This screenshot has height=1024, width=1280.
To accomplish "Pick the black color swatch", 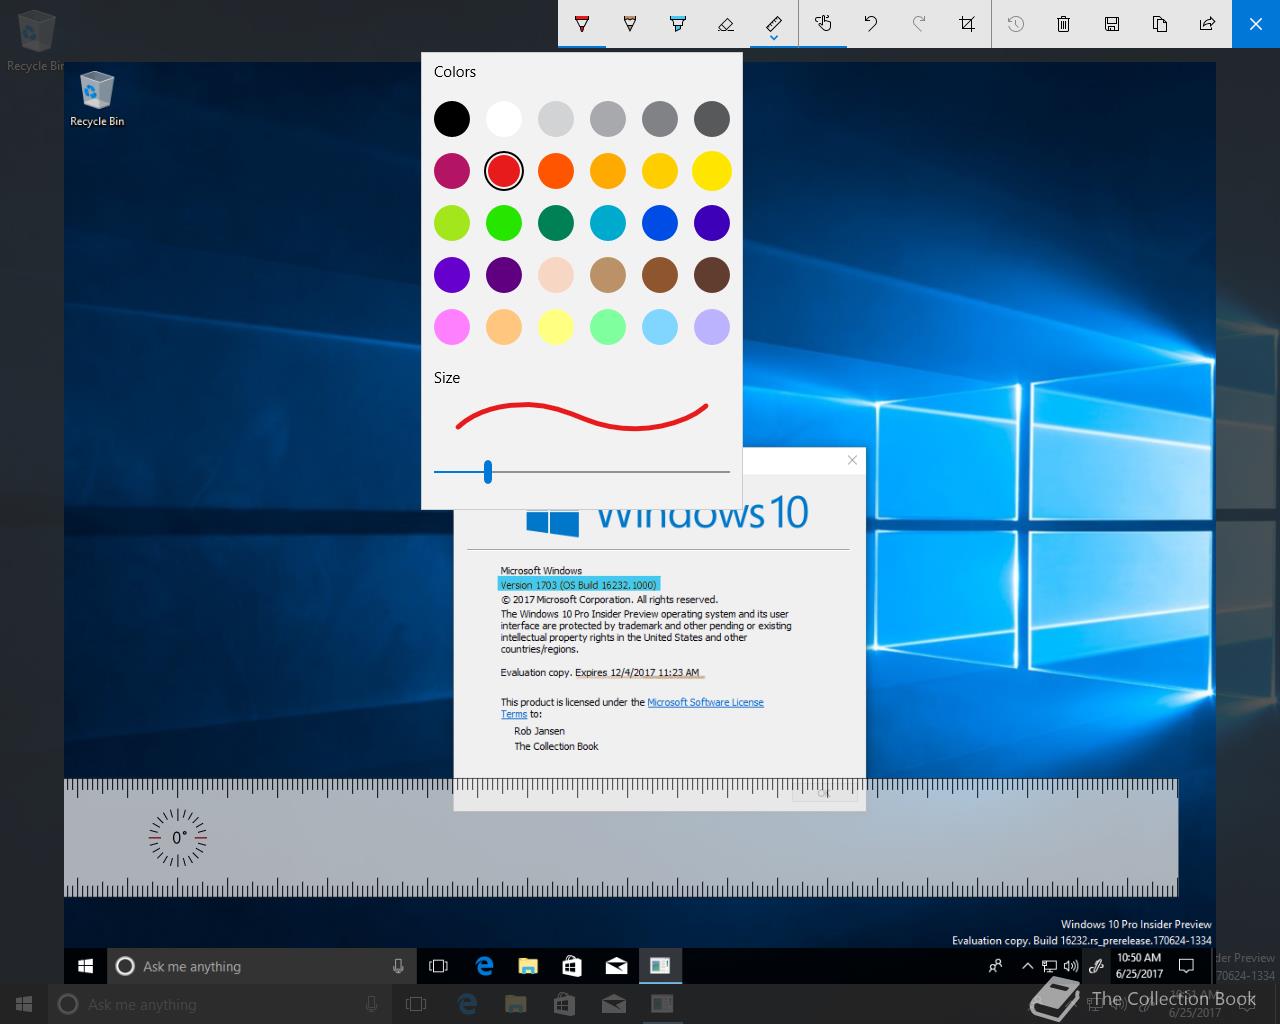I will [452, 119].
